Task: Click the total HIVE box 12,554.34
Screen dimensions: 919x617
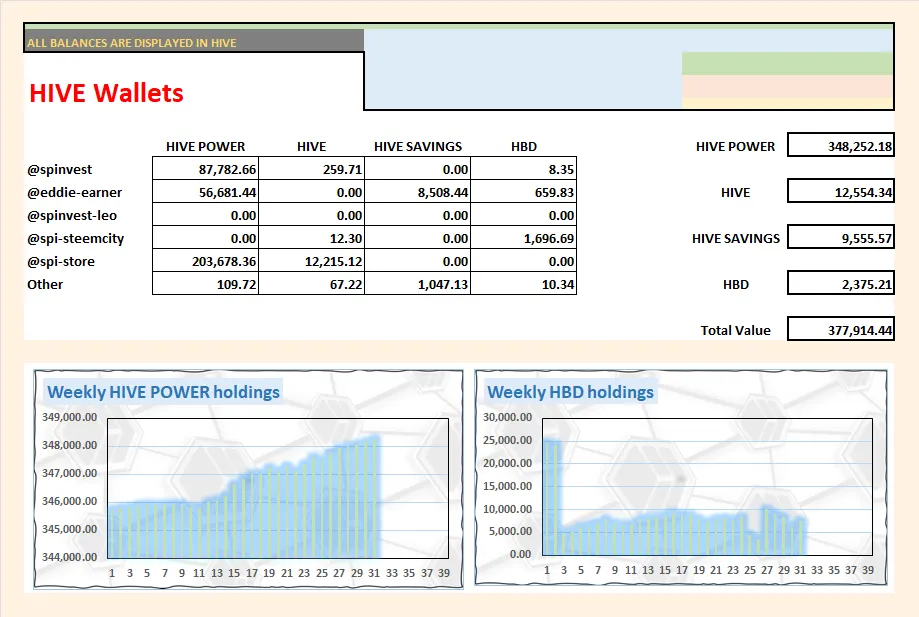Action: 841,191
